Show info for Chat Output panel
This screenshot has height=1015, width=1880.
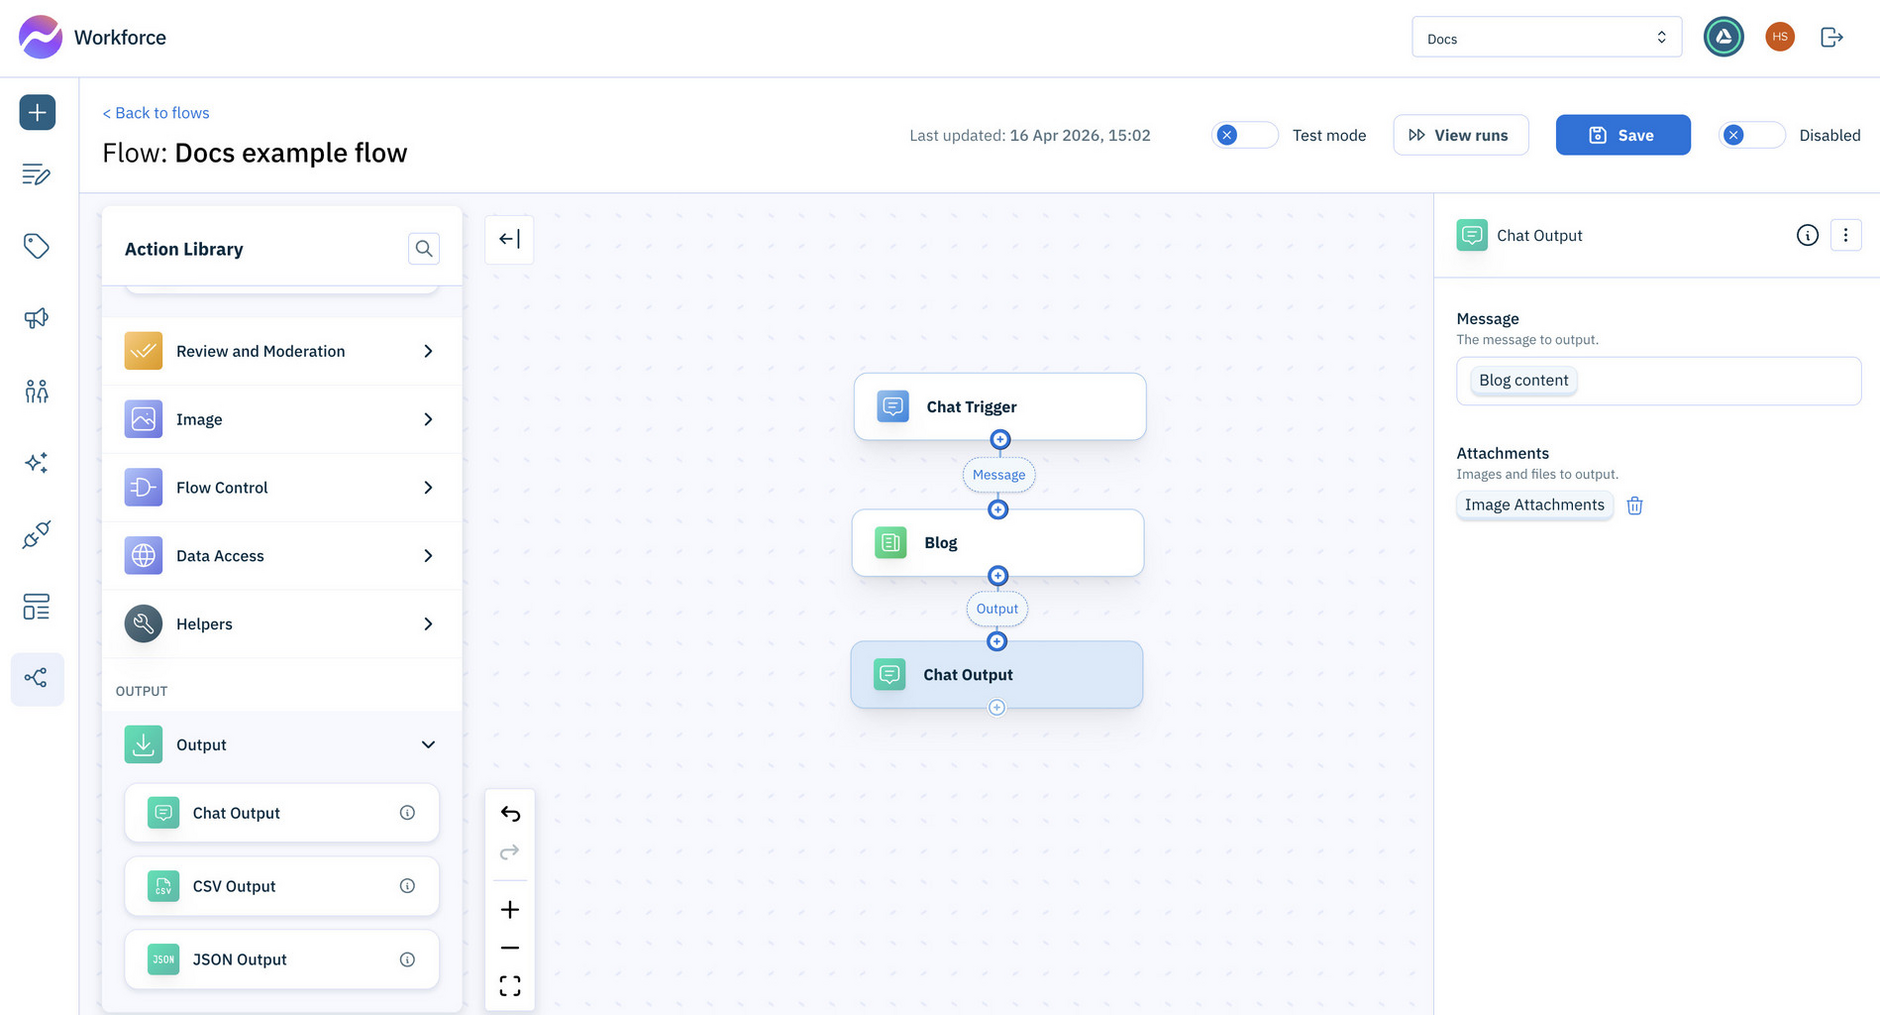pyautogui.click(x=1807, y=235)
